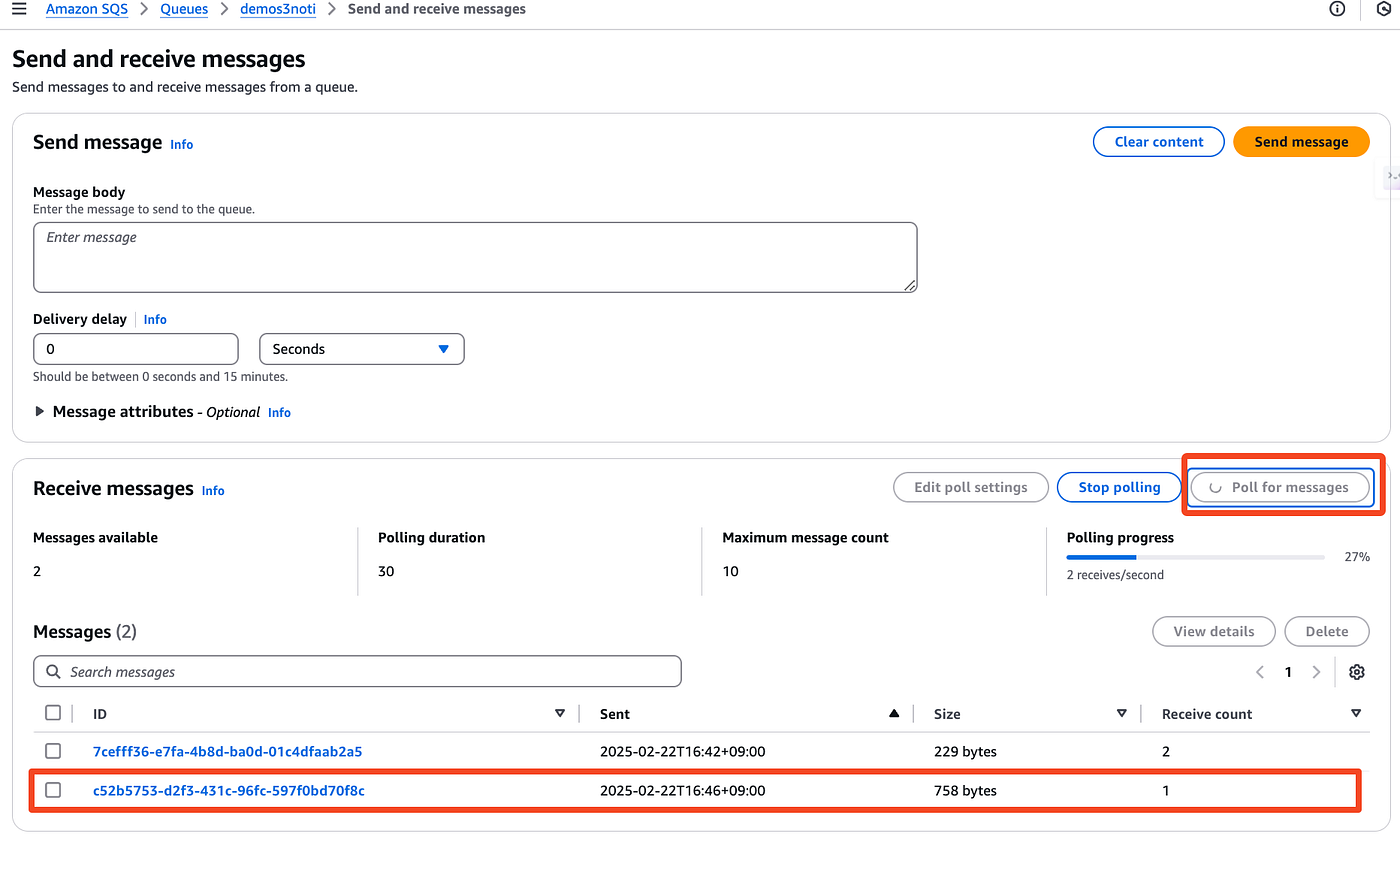Click the Sent column header

[615, 714]
